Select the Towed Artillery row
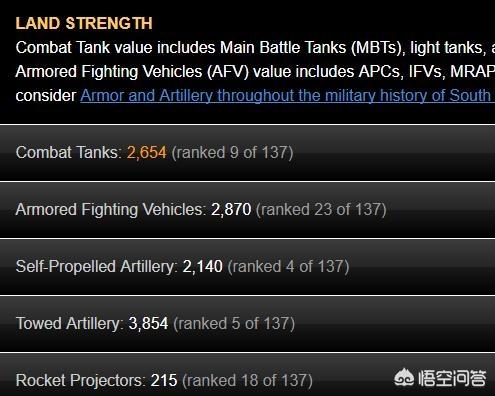Image resolution: width=495 pixels, height=396 pixels. (x=247, y=324)
